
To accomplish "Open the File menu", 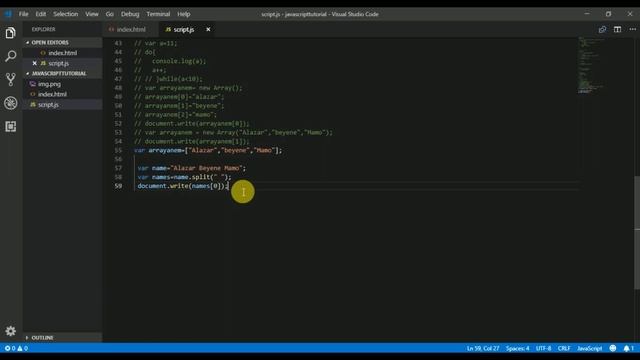I will pyautogui.click(x=24, y=14).
